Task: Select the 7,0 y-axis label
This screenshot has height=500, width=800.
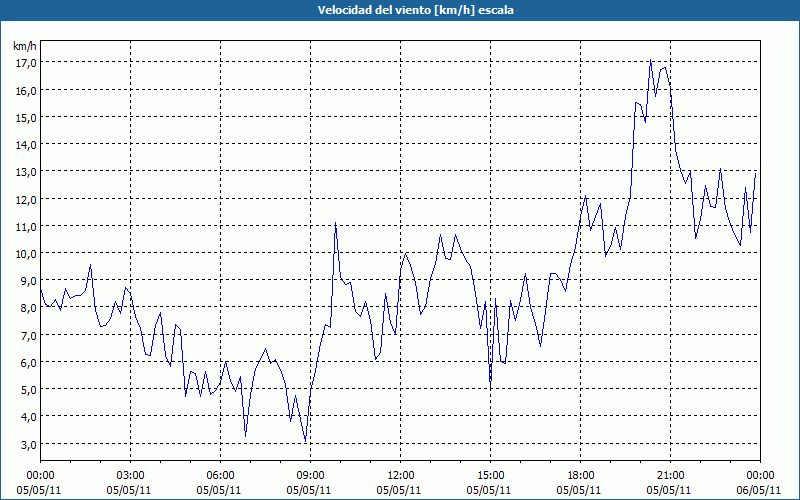Action: pos(29,335)
